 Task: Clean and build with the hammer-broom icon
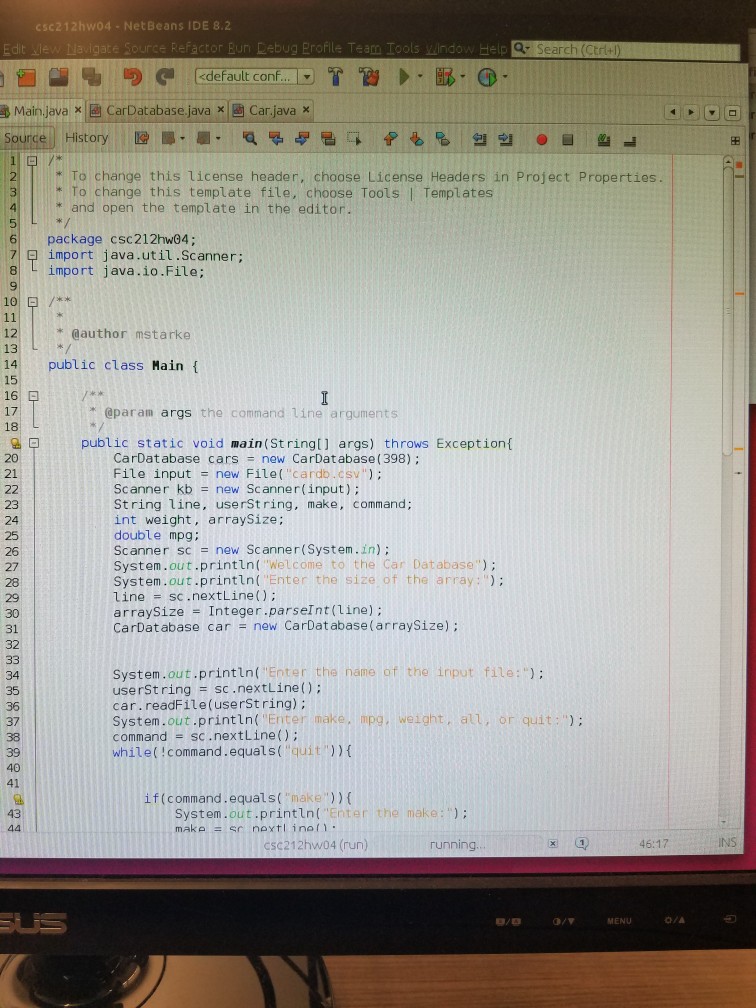point(369,77)
